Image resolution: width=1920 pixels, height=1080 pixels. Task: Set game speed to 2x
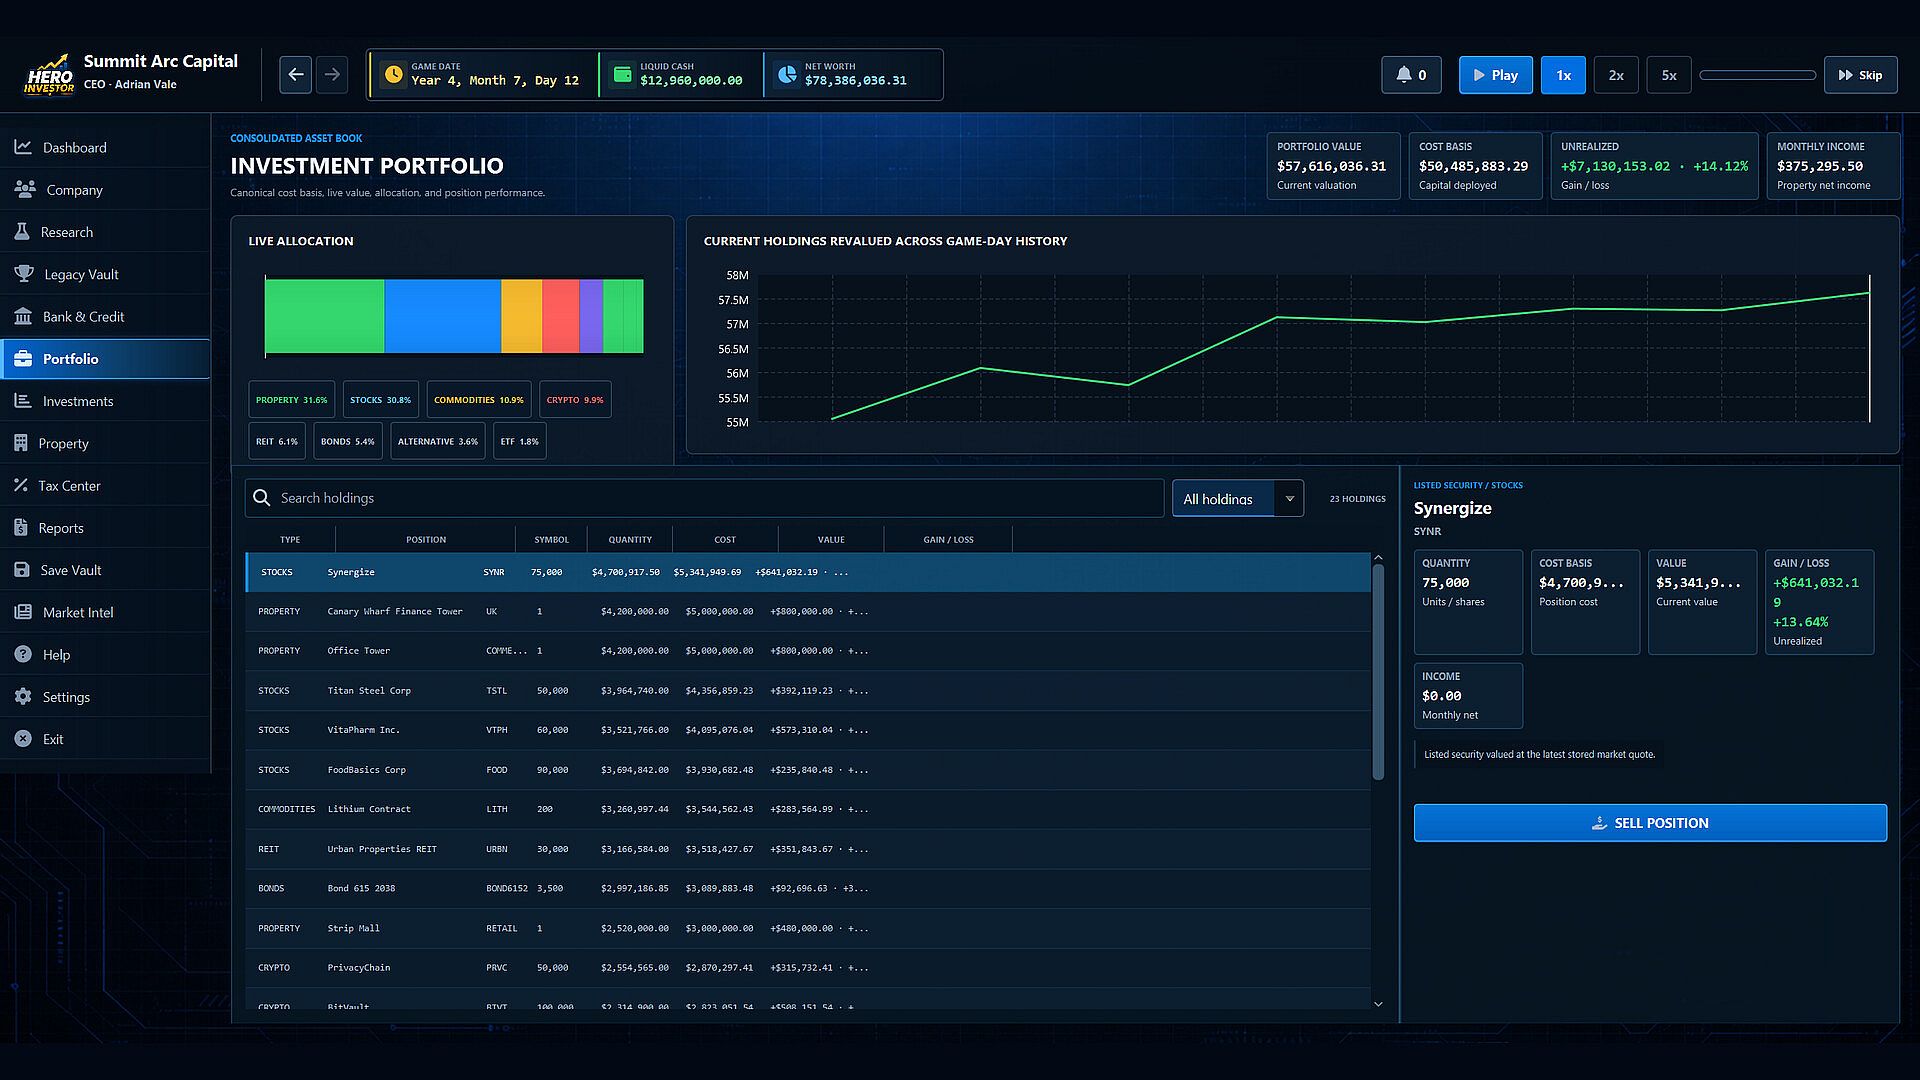(x=1616, y=75)
